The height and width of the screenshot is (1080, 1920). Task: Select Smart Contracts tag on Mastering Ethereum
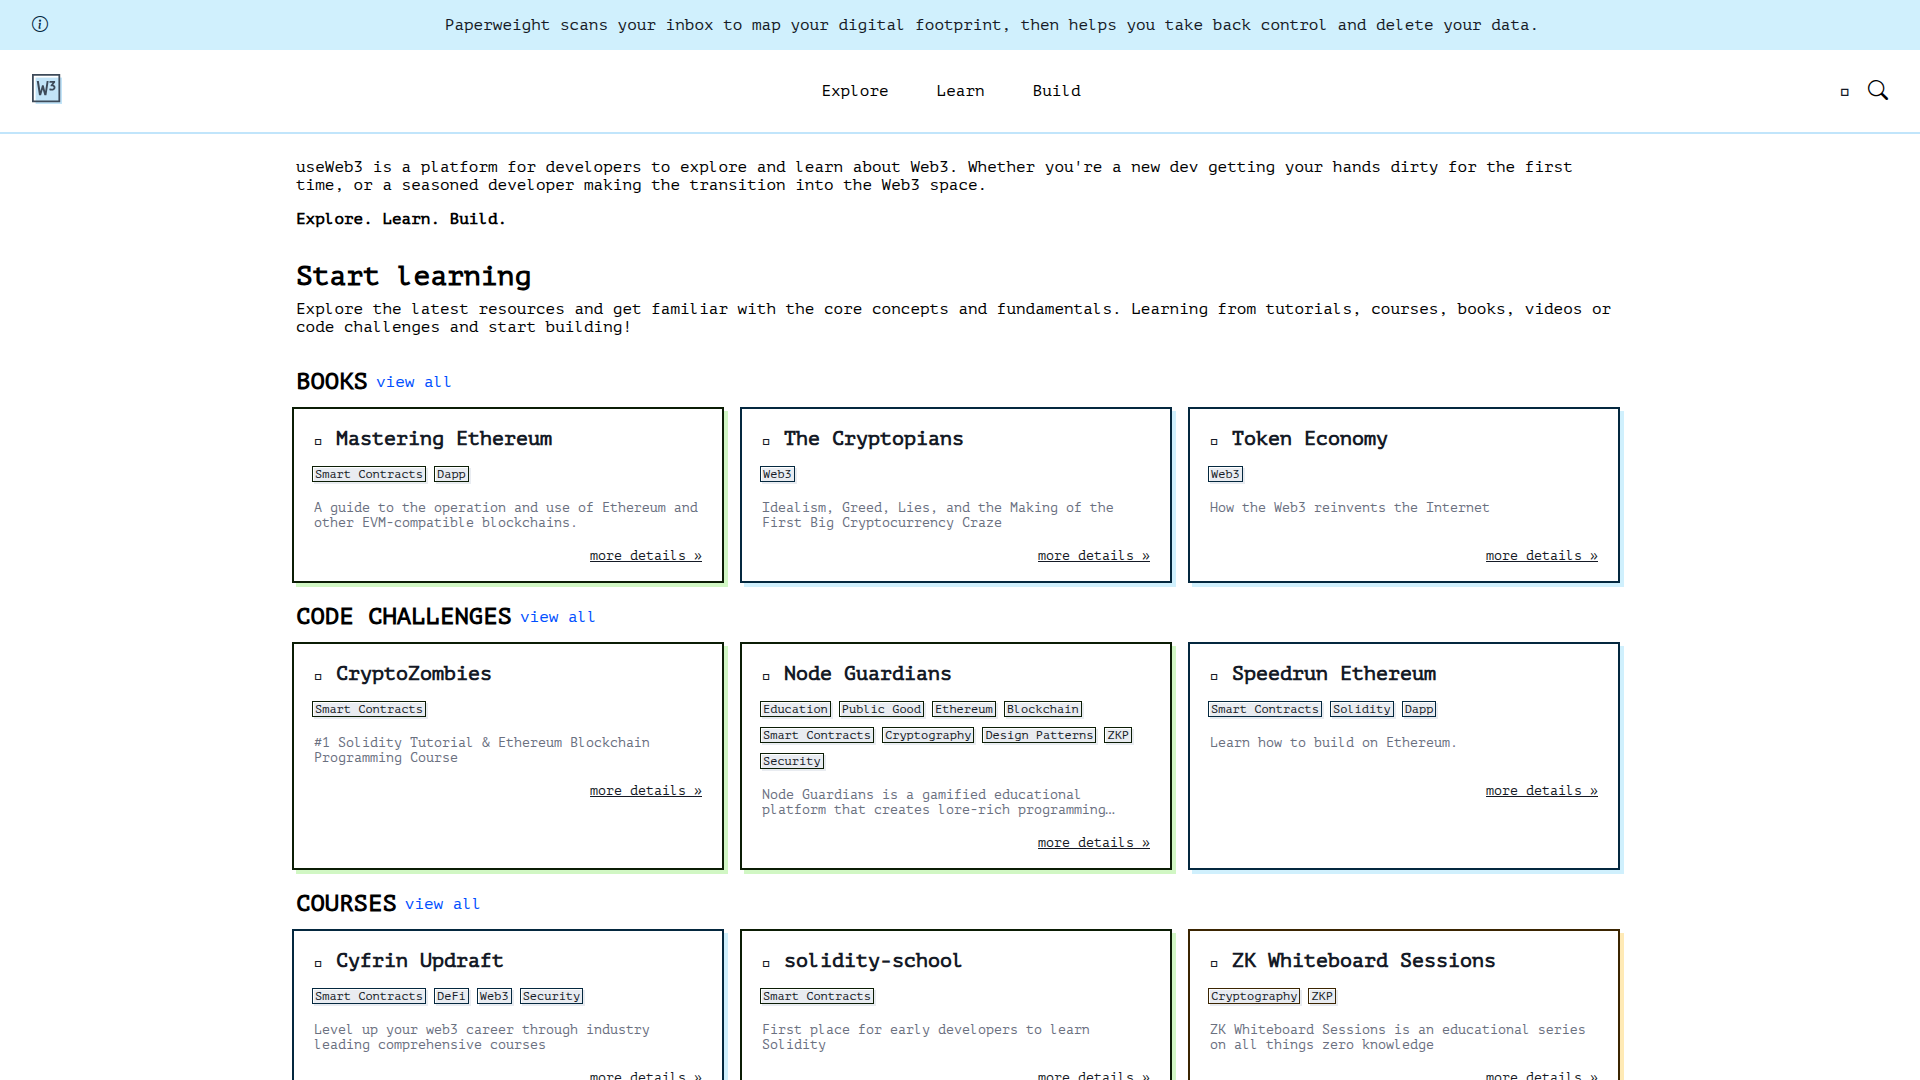click(369, 474)
